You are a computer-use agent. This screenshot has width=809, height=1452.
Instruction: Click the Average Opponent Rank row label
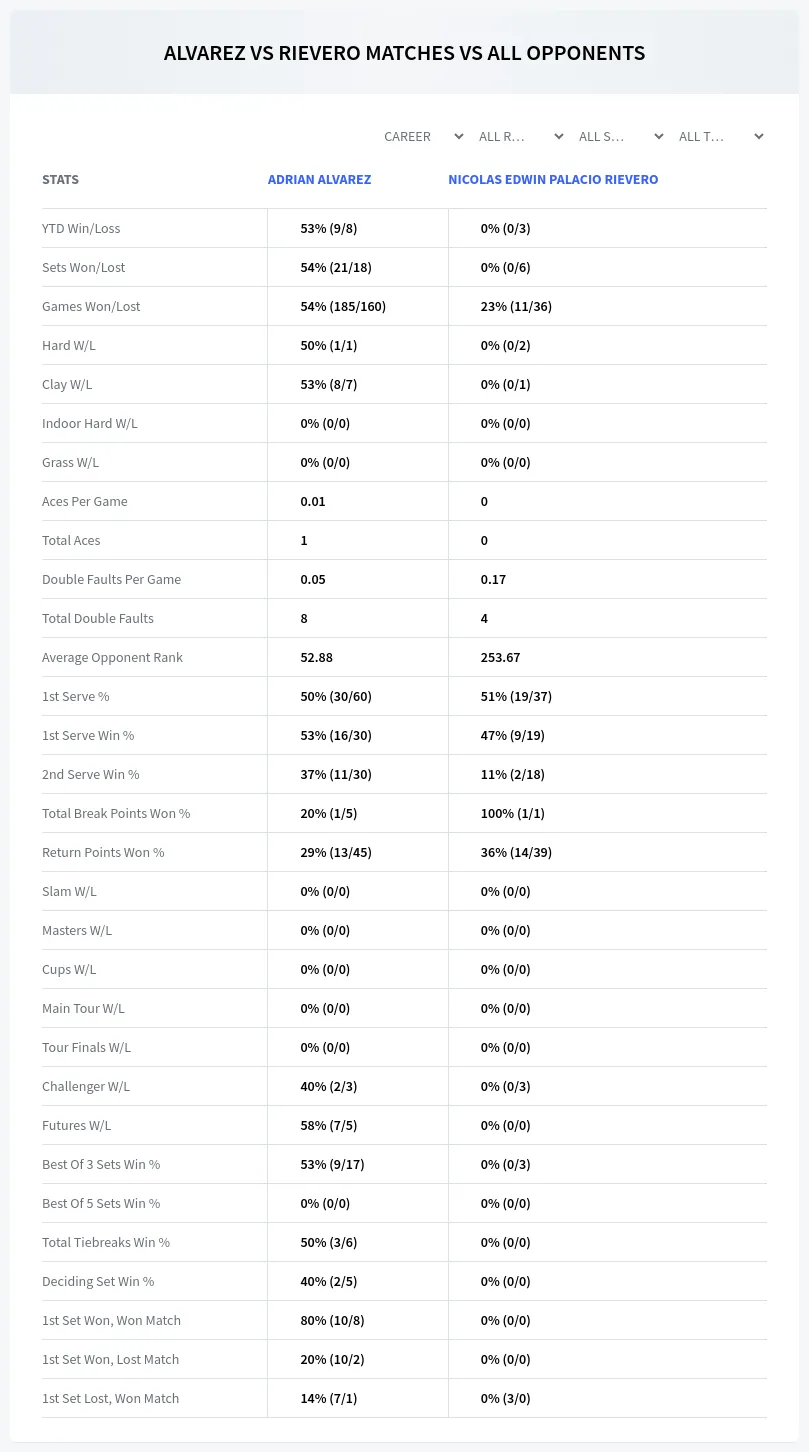(x=112, y=657)
